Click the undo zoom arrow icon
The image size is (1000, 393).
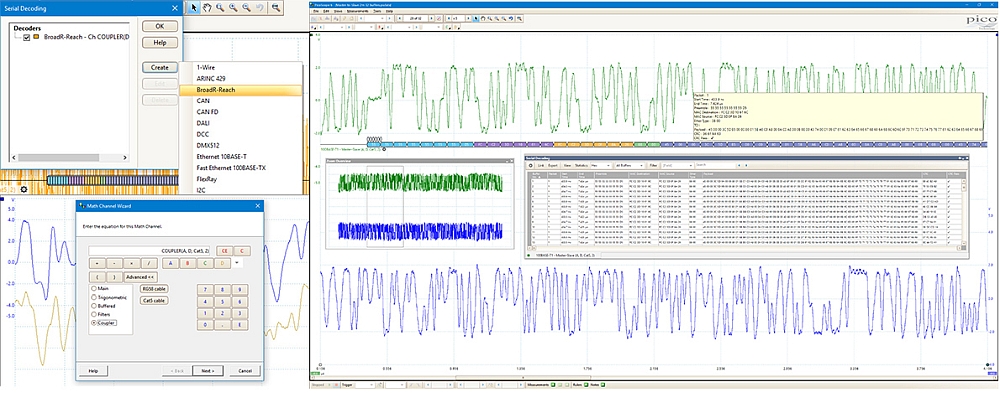(260, 8)
